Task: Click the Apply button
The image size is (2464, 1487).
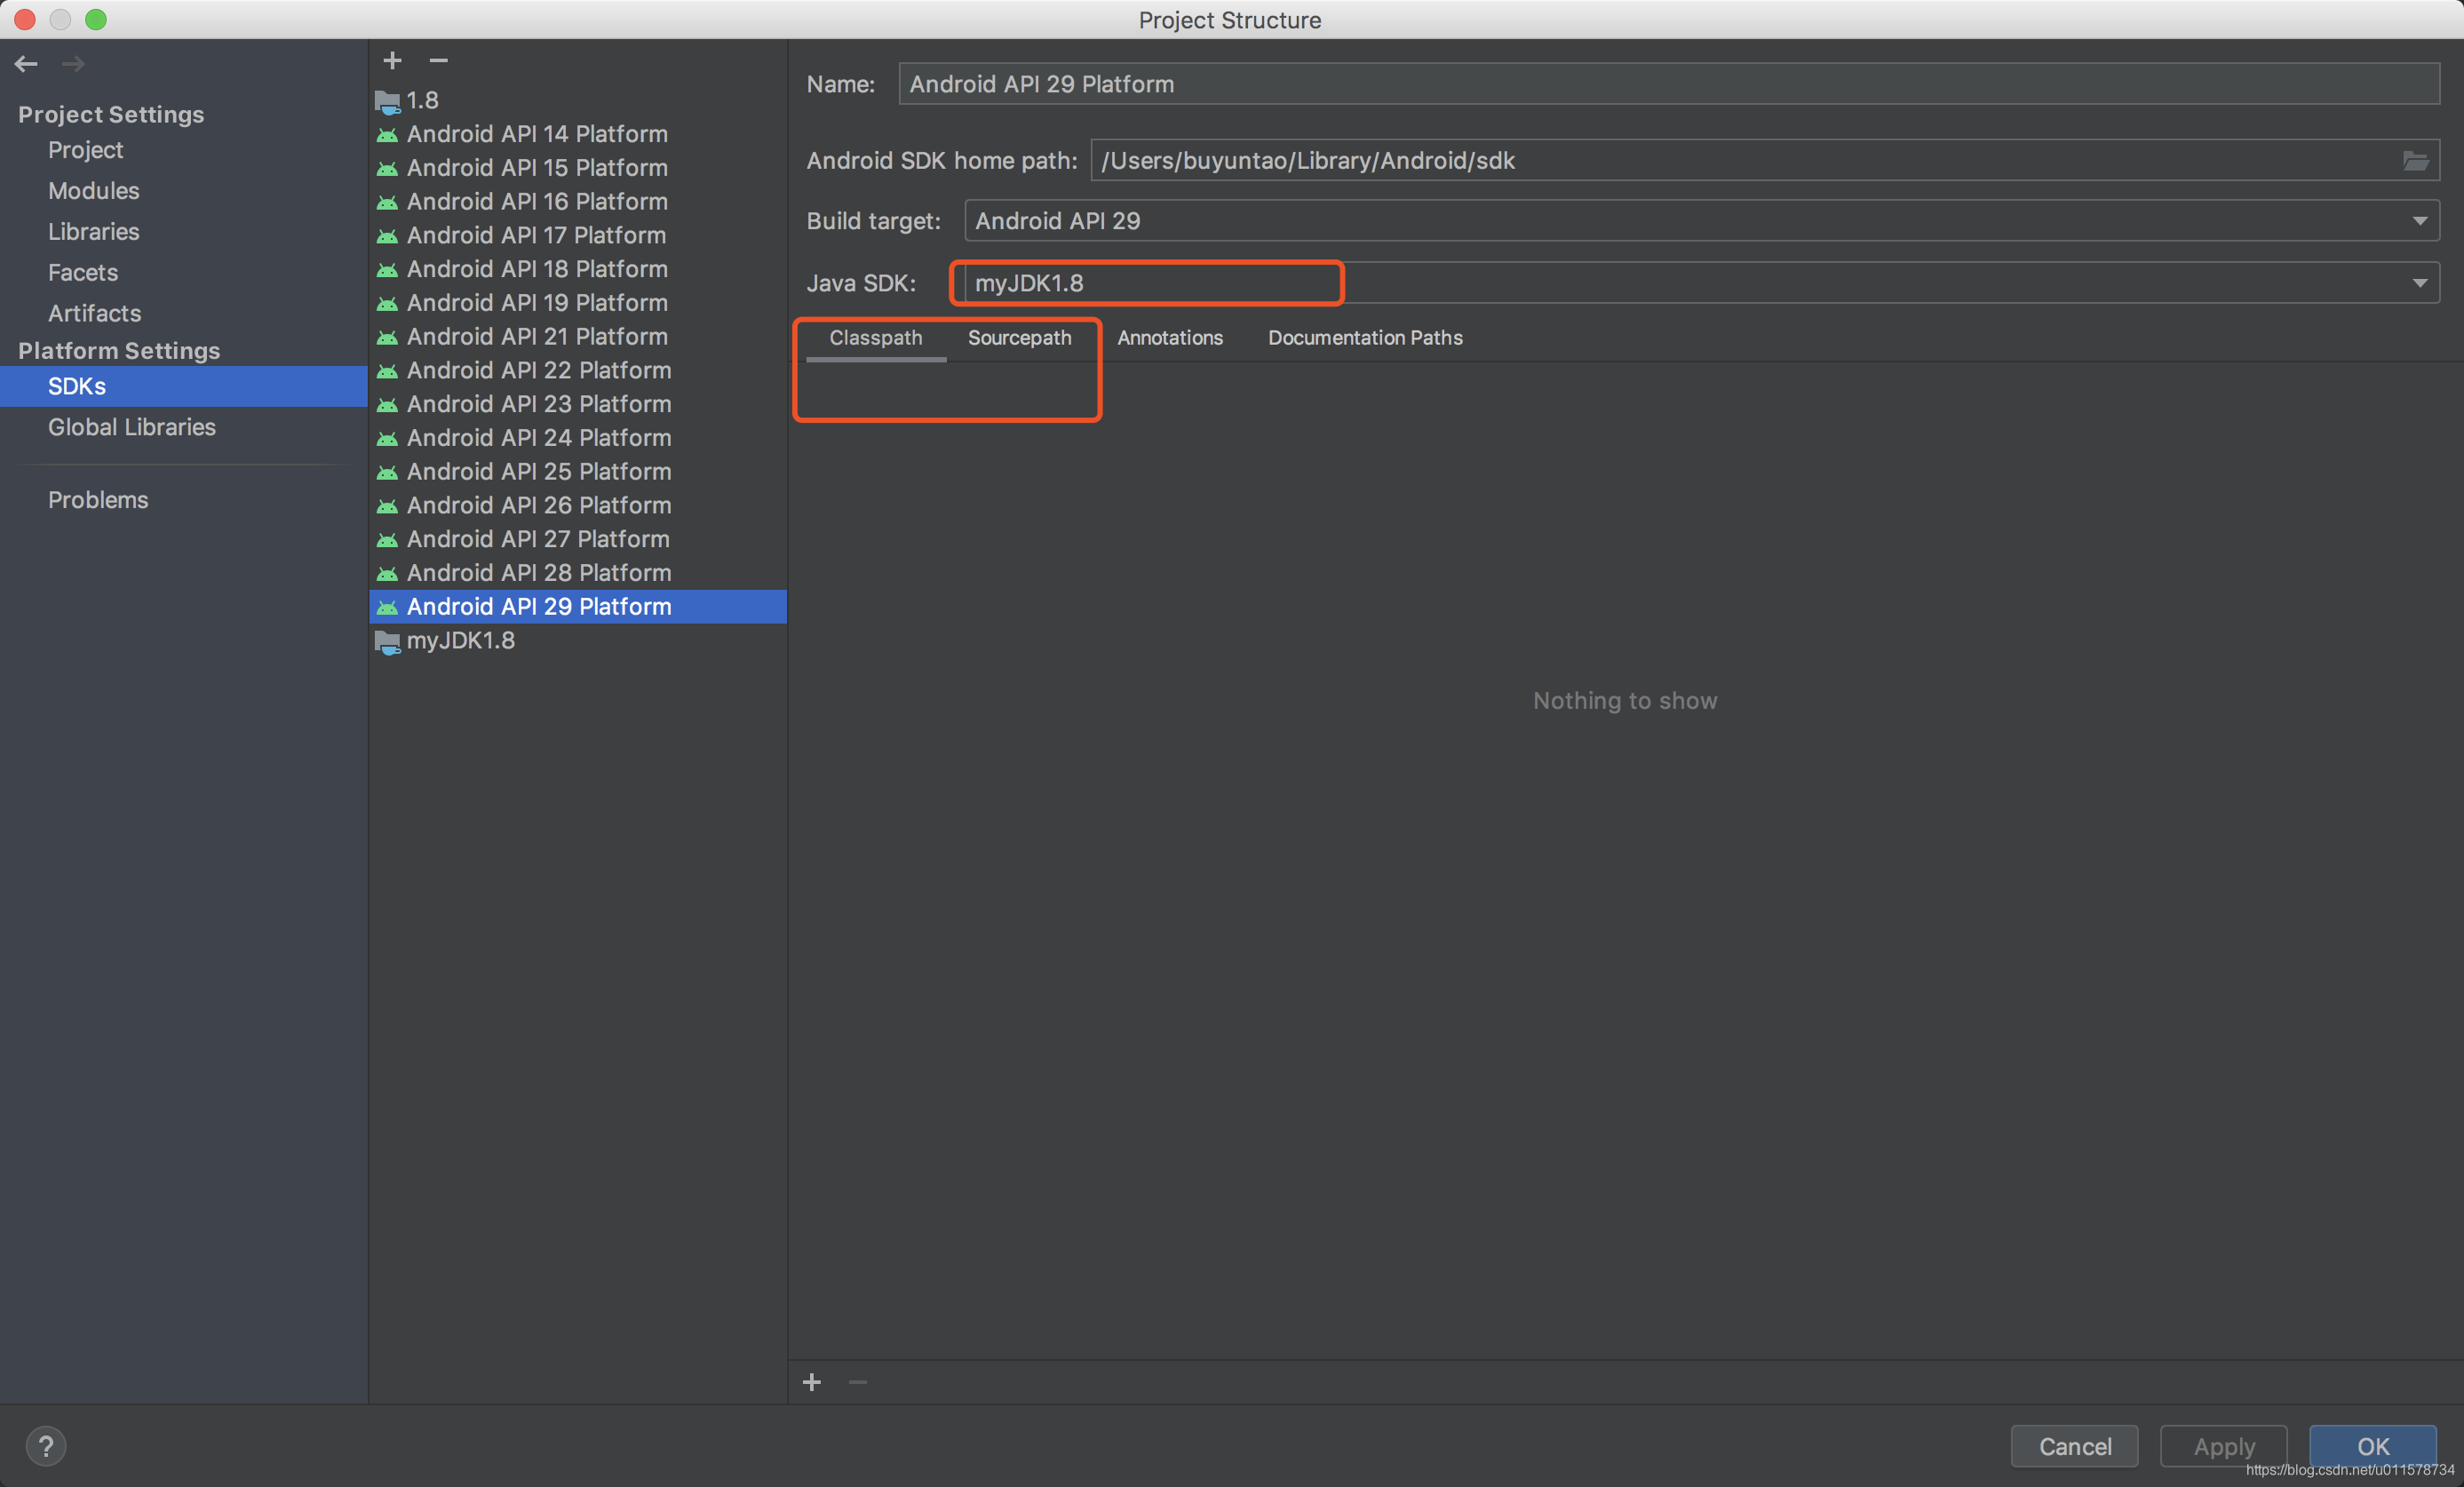Action: click(2224, 1446)
